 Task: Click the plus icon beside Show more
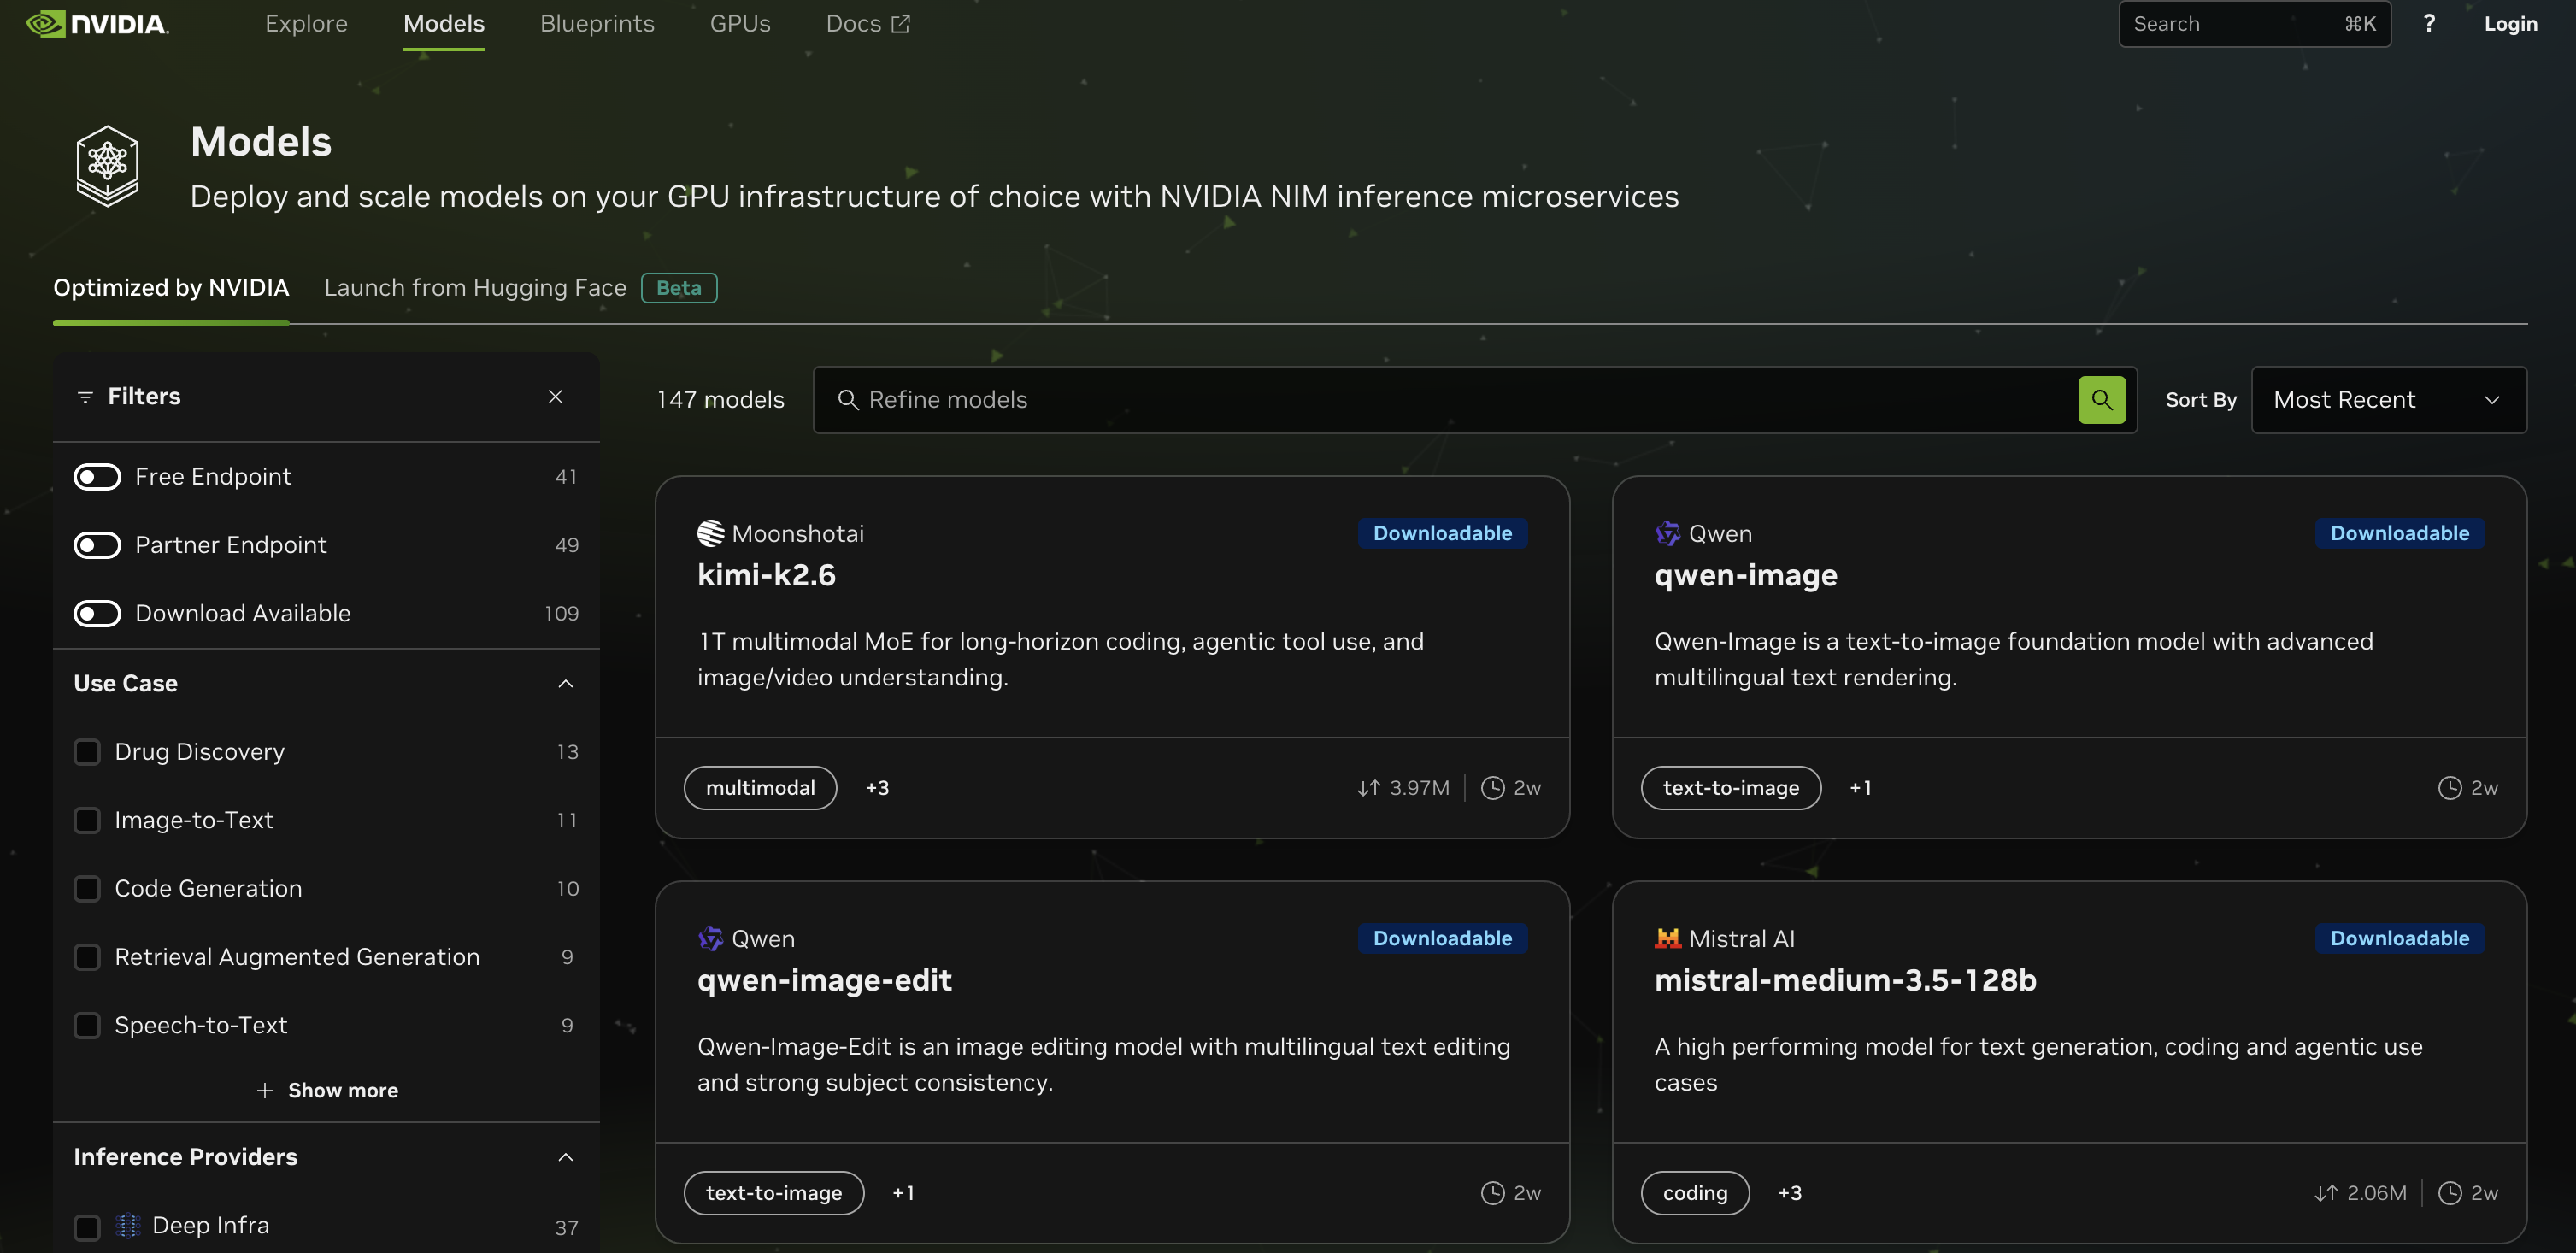pyautogui.click(x=265, y=1091)
